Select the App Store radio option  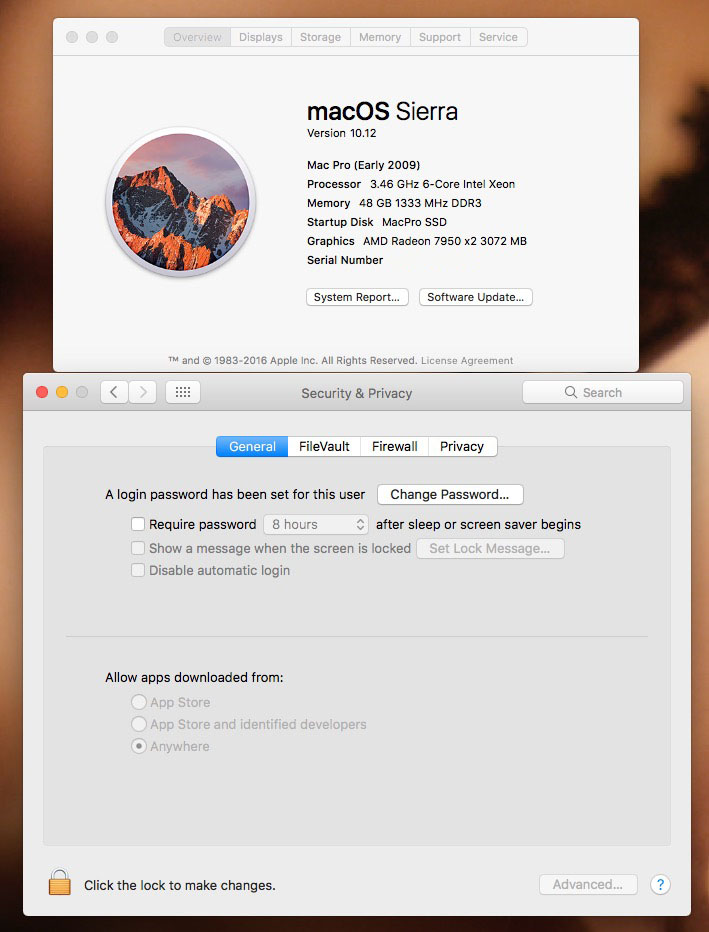pyautogui.click(x=138, y=702)
